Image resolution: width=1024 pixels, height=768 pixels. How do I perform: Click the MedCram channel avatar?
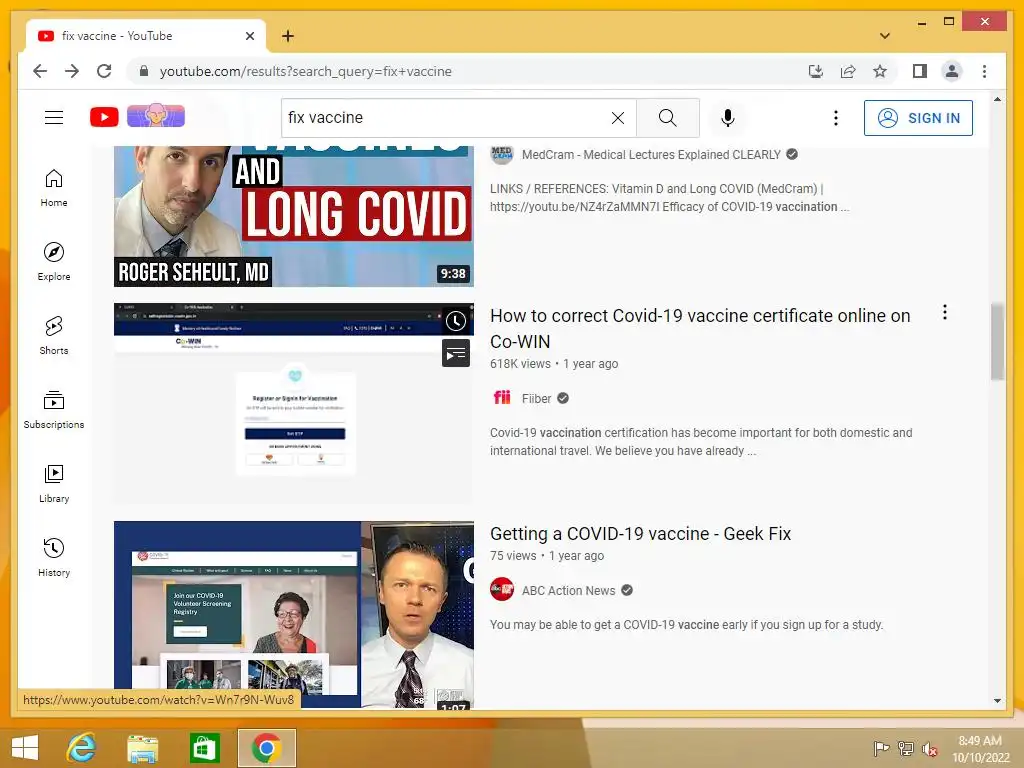(x=502, y=154)
